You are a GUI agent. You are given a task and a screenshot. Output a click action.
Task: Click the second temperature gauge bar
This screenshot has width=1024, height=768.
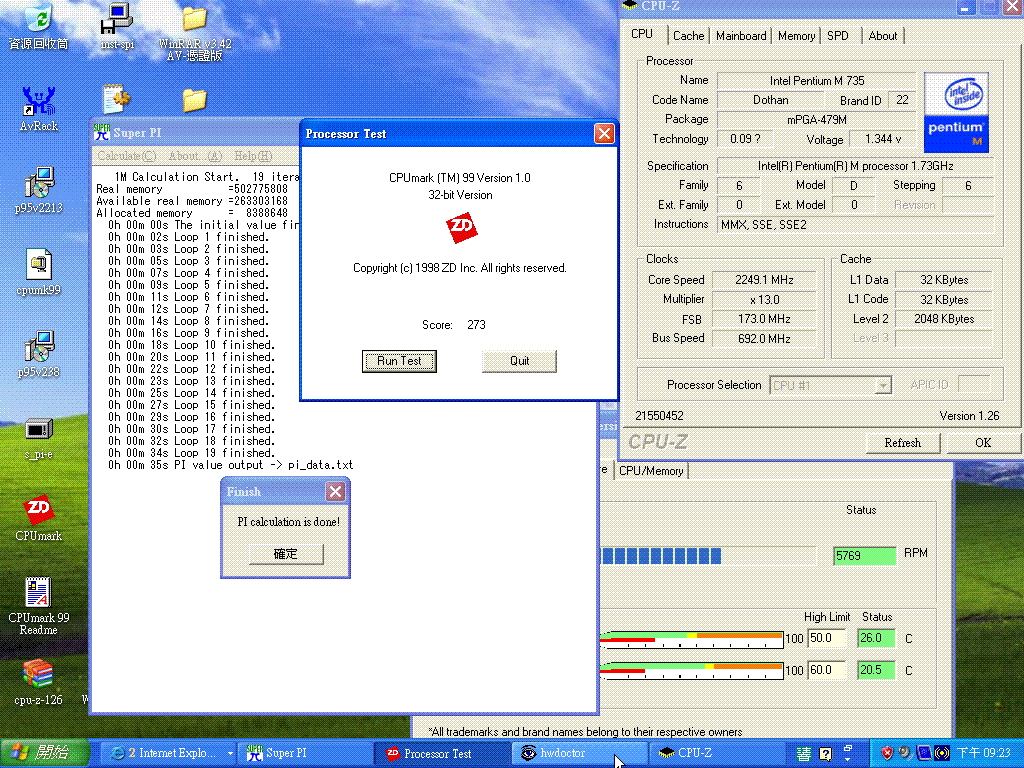click(691, 671)
